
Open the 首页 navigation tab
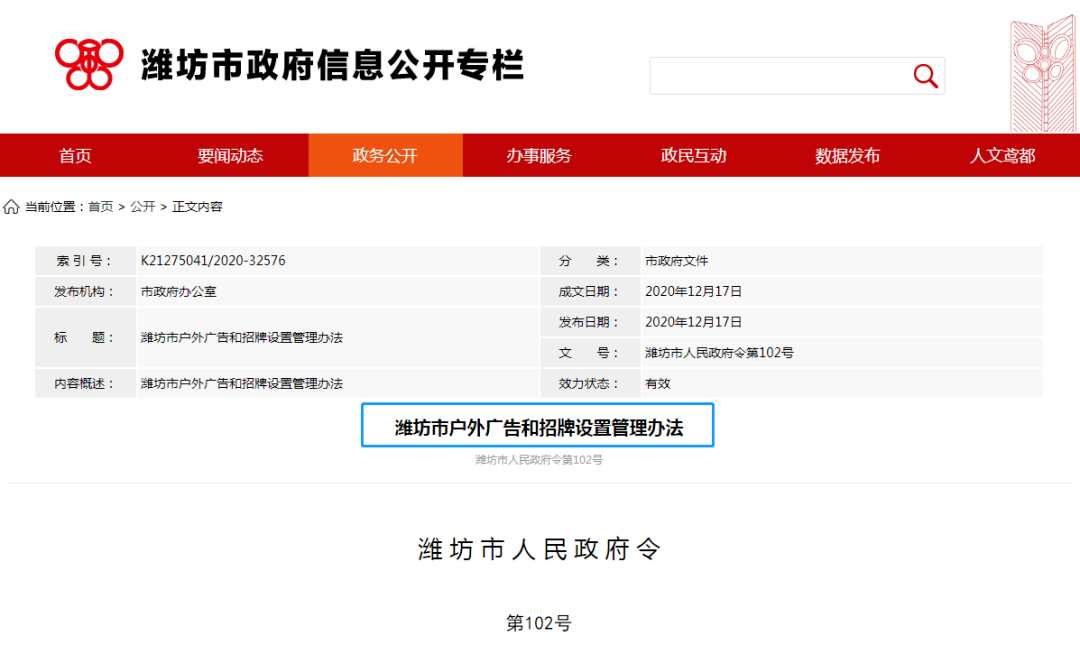click(x=75, y=156)
